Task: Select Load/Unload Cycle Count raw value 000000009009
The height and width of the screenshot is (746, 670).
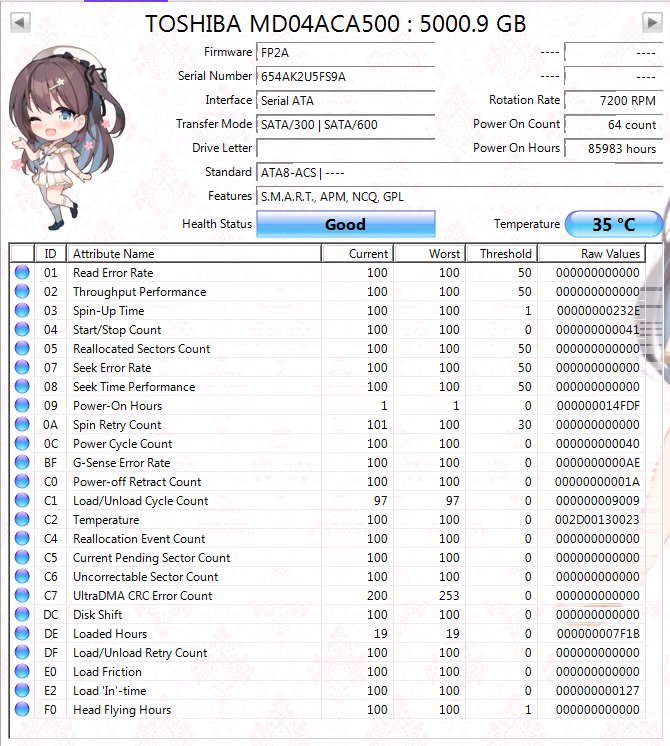Action: pyautogui.click(x=598, y=501)
